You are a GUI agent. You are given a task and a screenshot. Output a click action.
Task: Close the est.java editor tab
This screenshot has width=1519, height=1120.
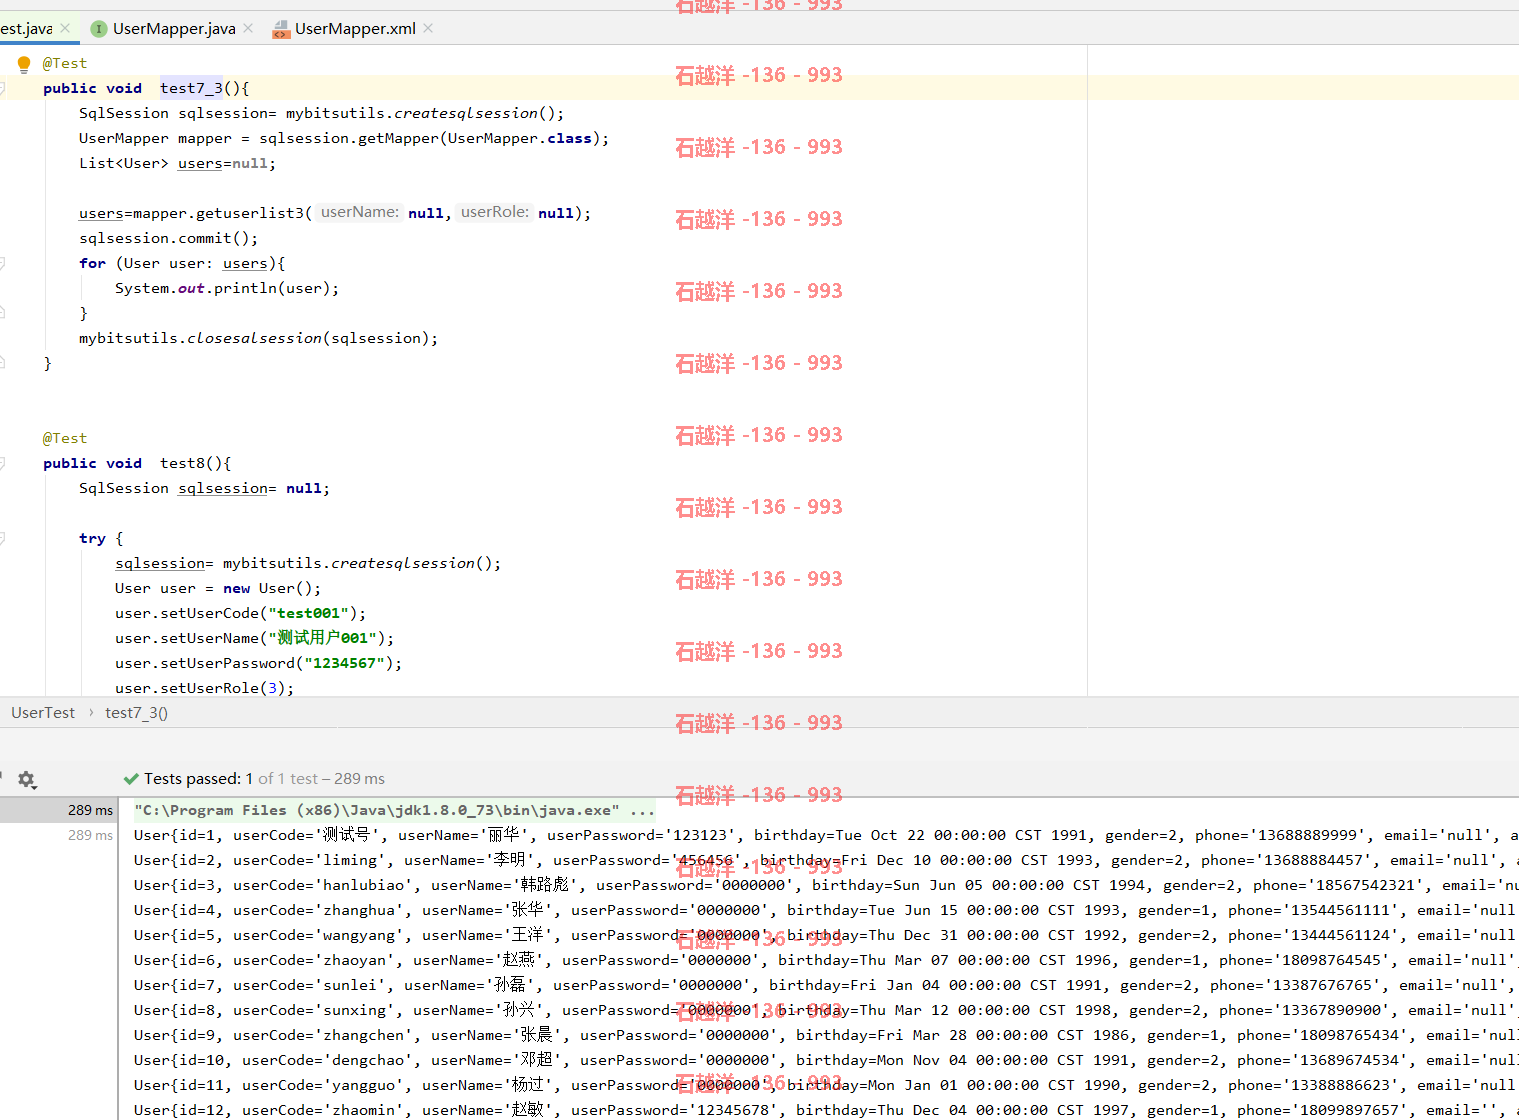pos(65,28)
